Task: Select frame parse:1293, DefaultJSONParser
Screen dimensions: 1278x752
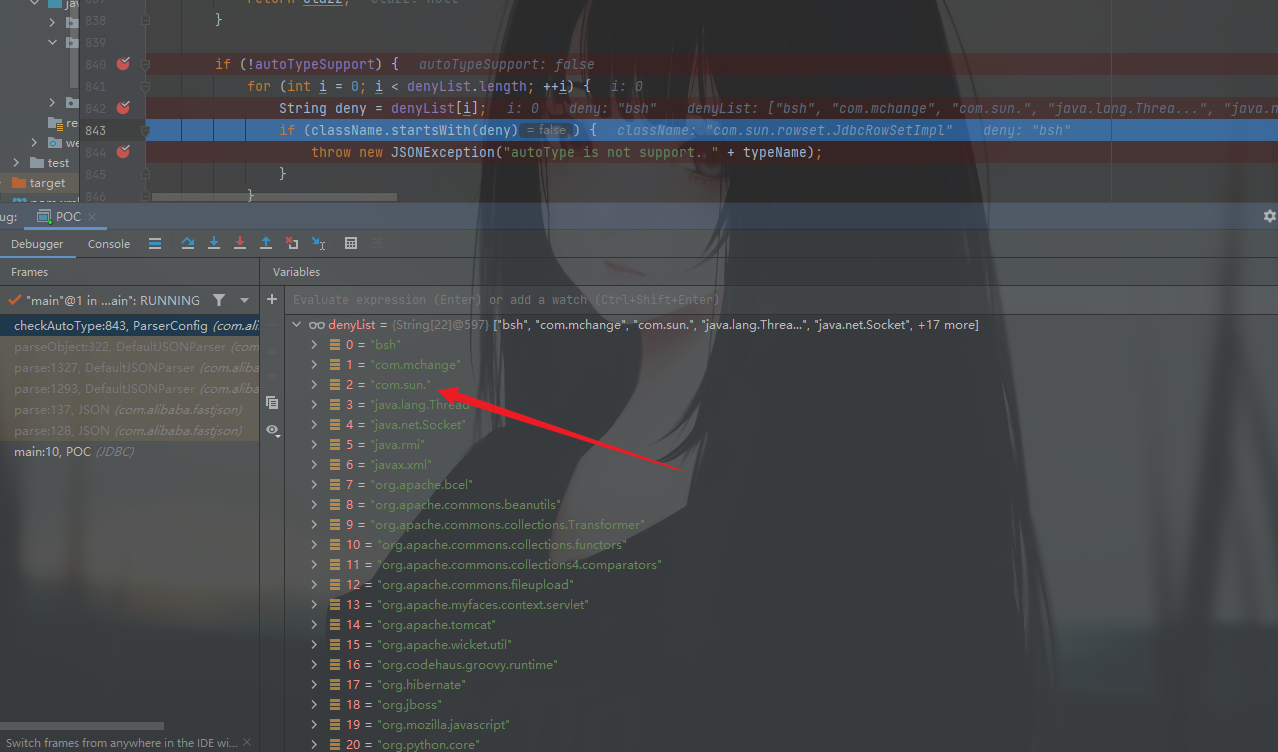Action: (x=129, y=389)
